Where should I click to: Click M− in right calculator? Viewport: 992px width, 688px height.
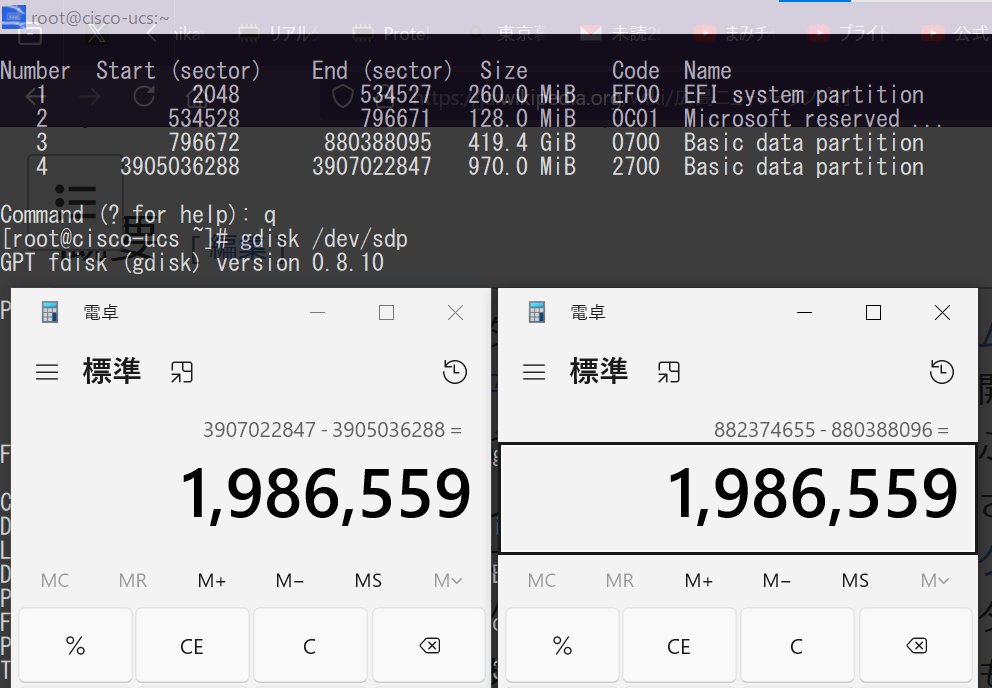point(777,580)
